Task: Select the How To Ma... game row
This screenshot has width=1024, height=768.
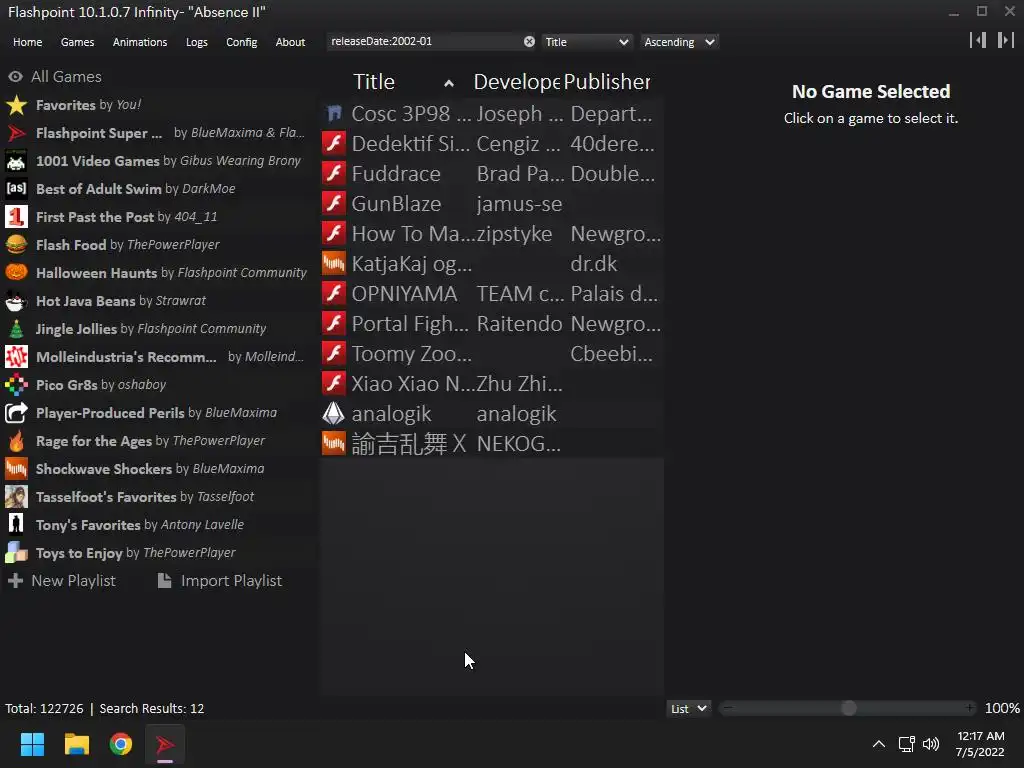Action: tap(492, 234)
